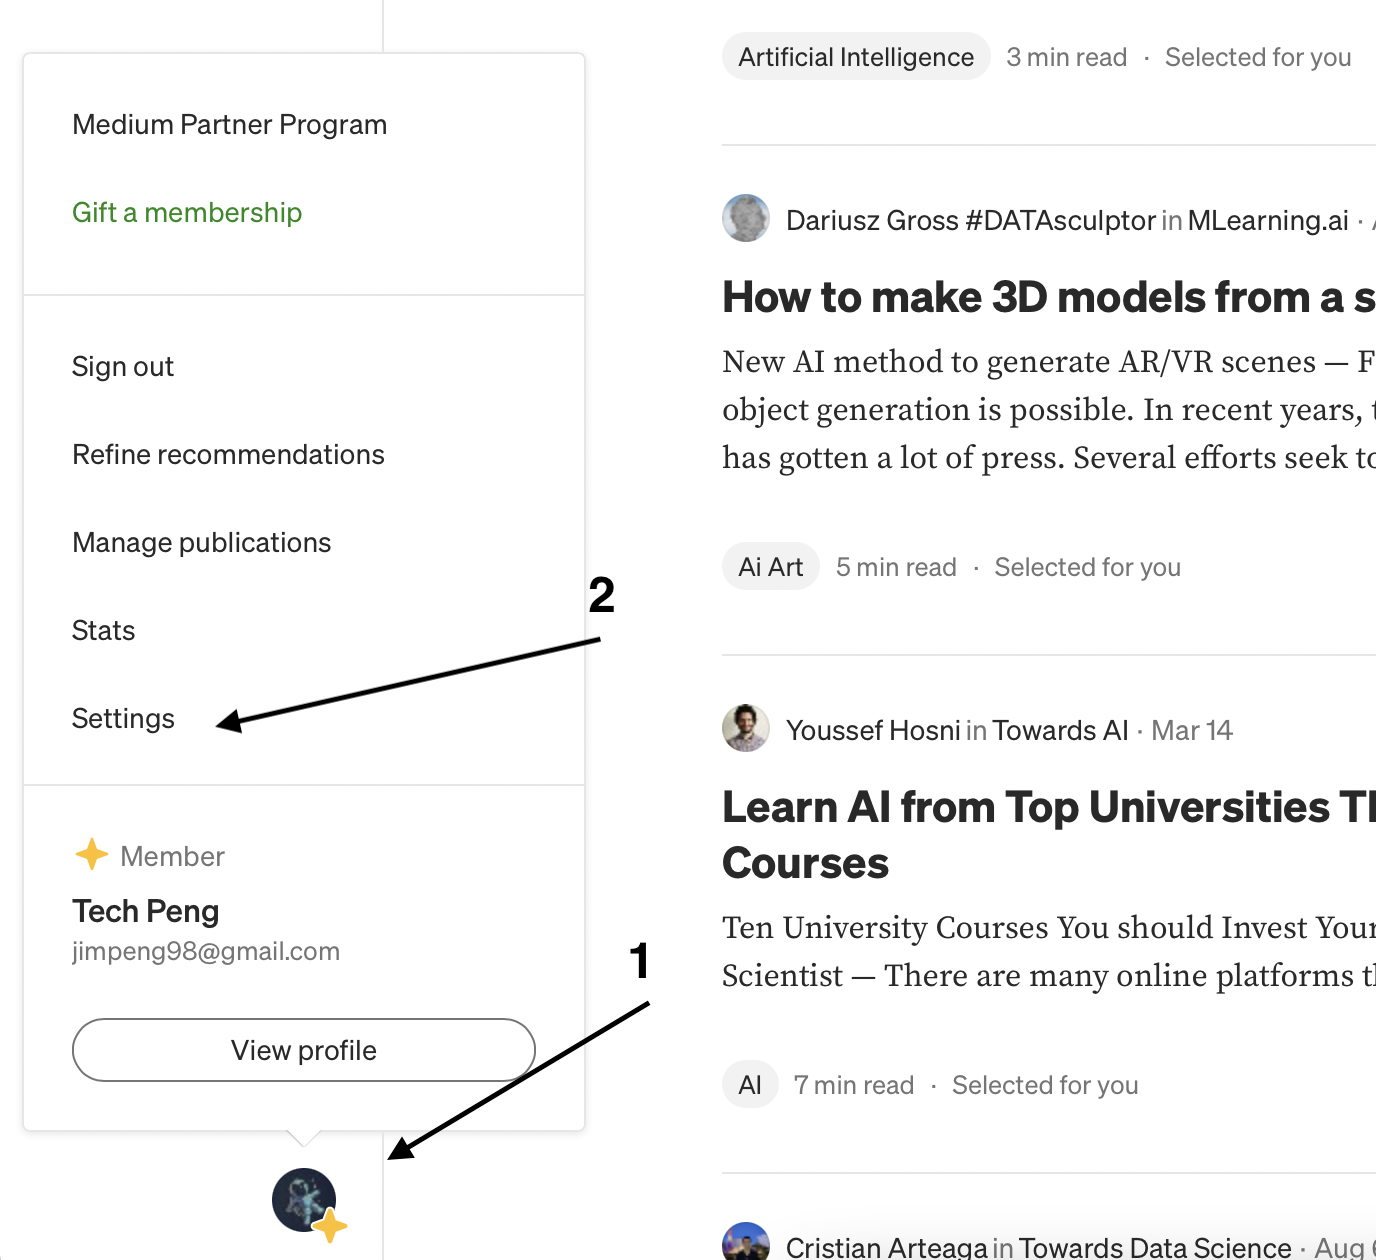The image size is (1376, 1260).
Task: Open Stats from profile menu
Action: tap(104, 630)
